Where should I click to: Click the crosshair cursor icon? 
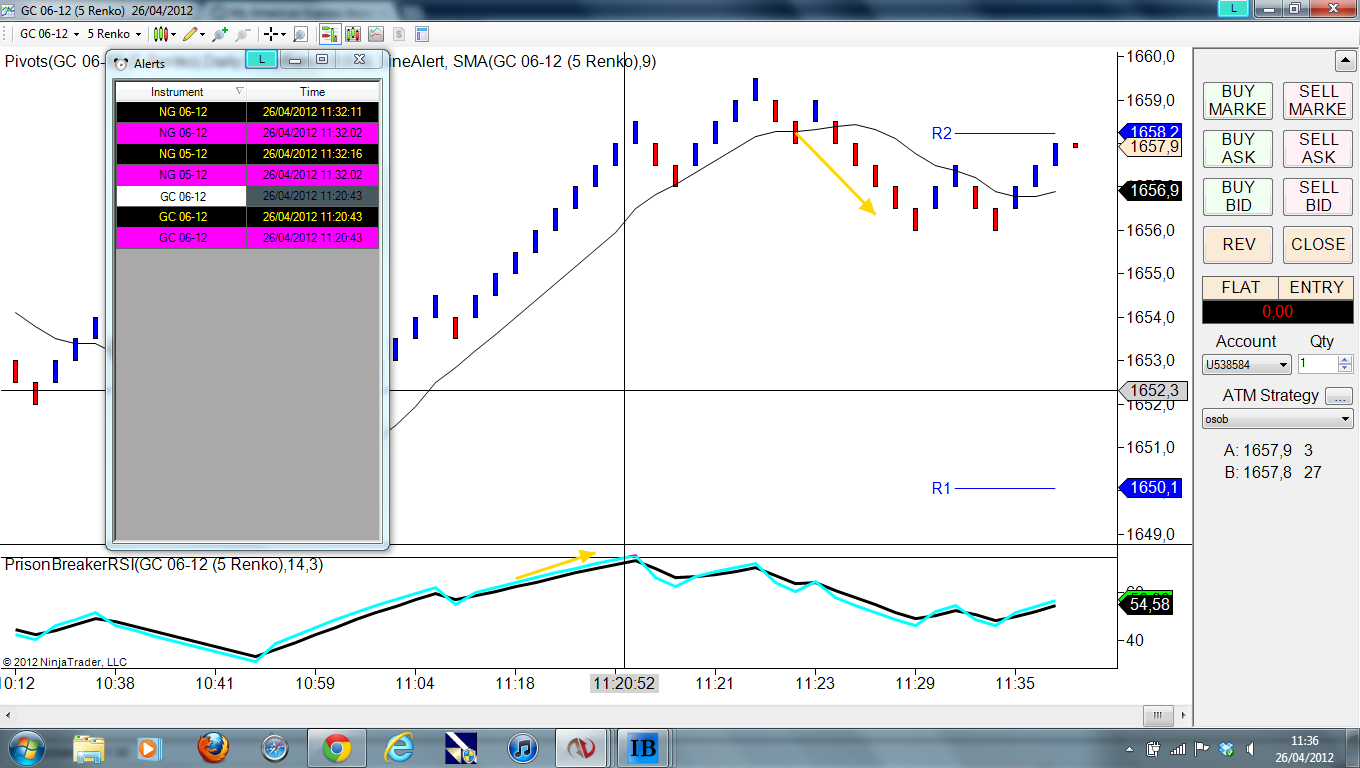pos(271,34)
